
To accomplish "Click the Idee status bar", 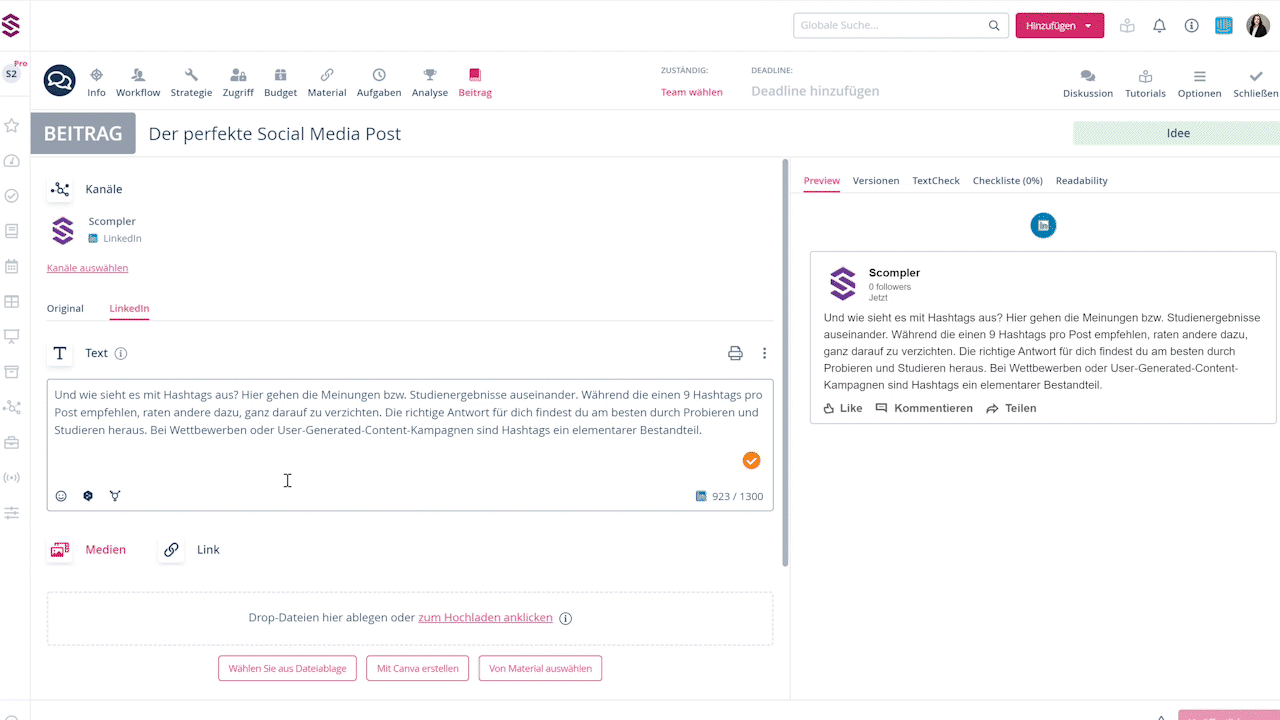I will [x=1176, y=133].
